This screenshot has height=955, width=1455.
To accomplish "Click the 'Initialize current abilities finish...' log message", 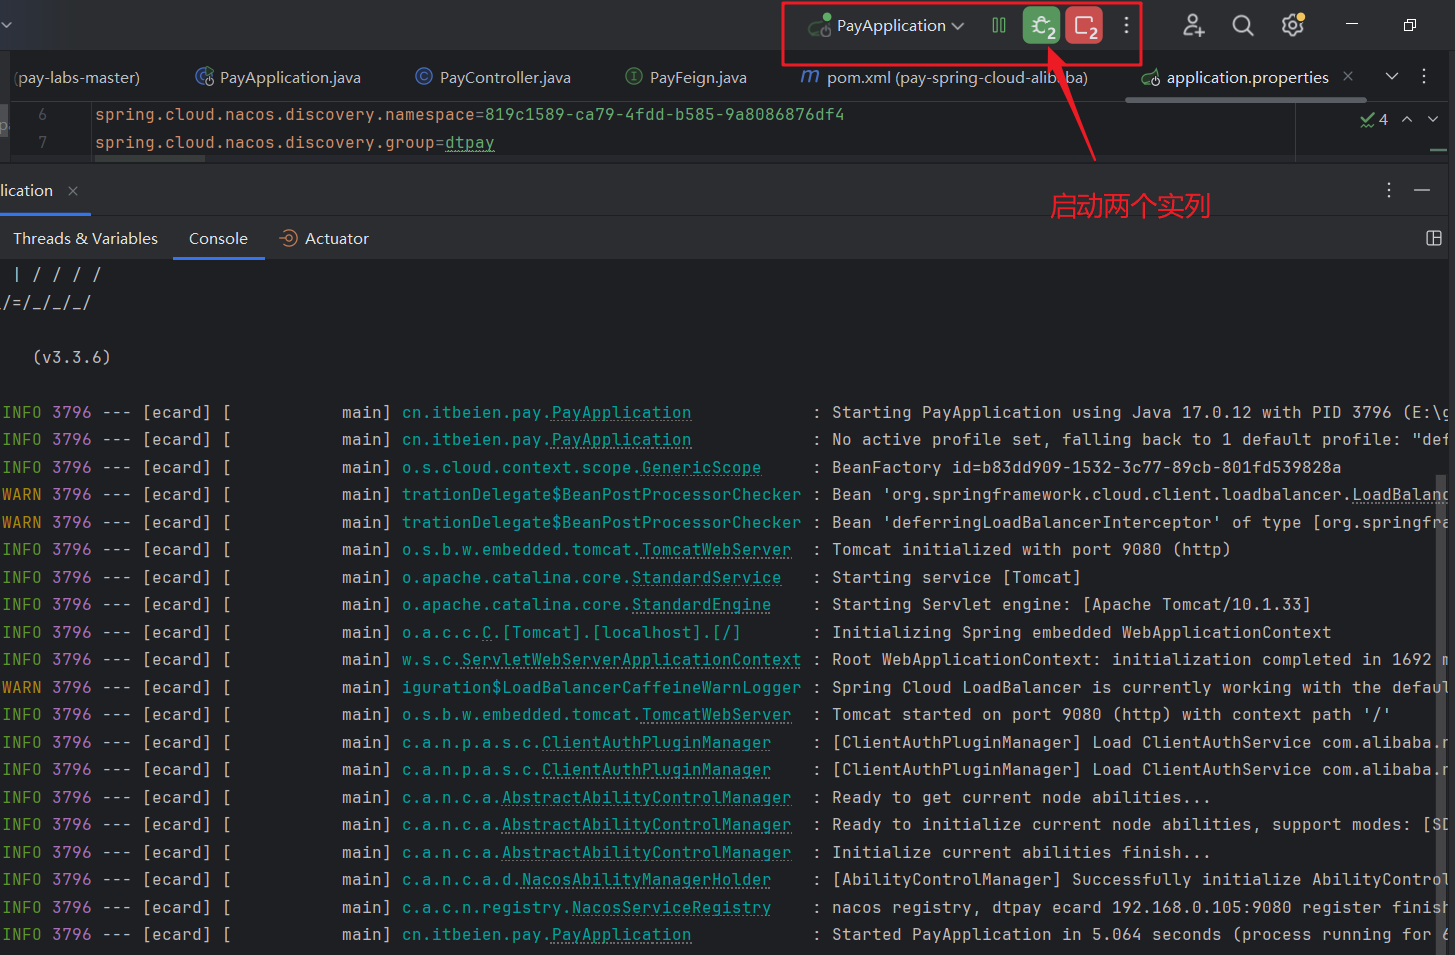I will [x=1021, y=853].
